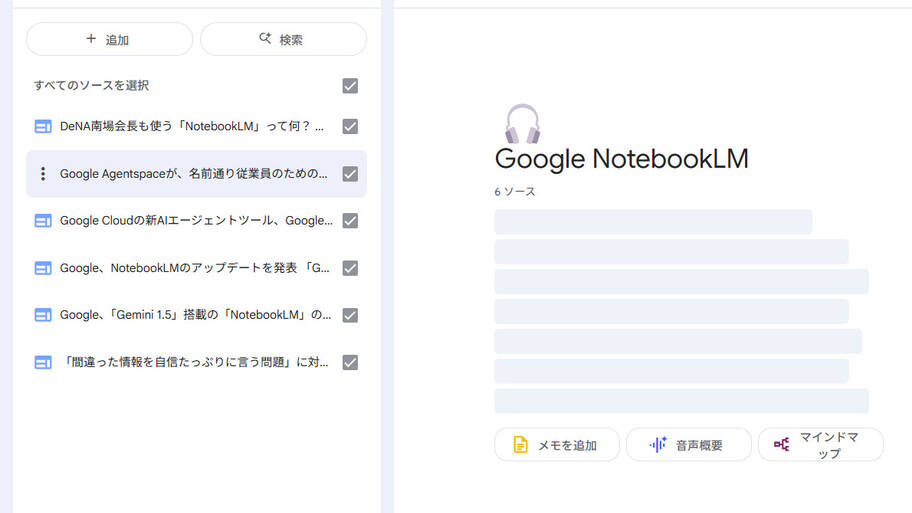Toggle checkbox for Google Cloudの新AIエージェントツール source
912x513 pixels.
pyautogui.click(x=350, y=220)
